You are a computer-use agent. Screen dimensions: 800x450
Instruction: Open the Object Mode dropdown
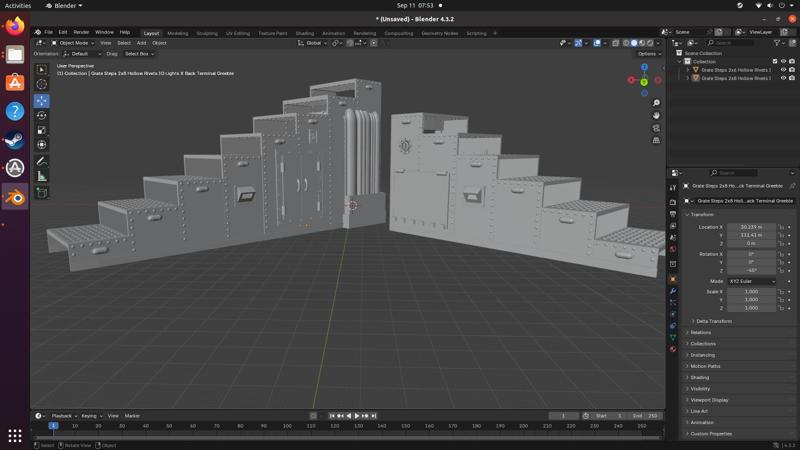point(75,43)
